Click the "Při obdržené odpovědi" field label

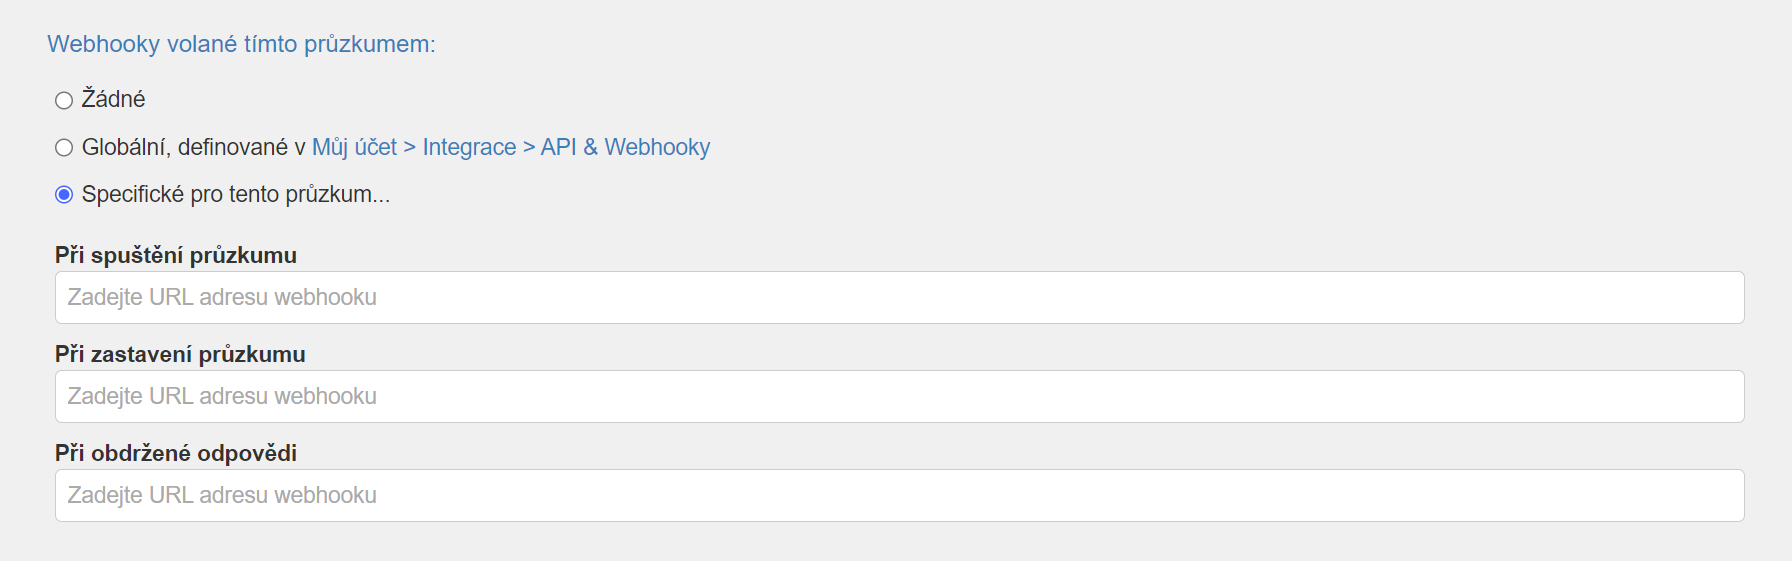pyautogui.click(x=176, y=453)
